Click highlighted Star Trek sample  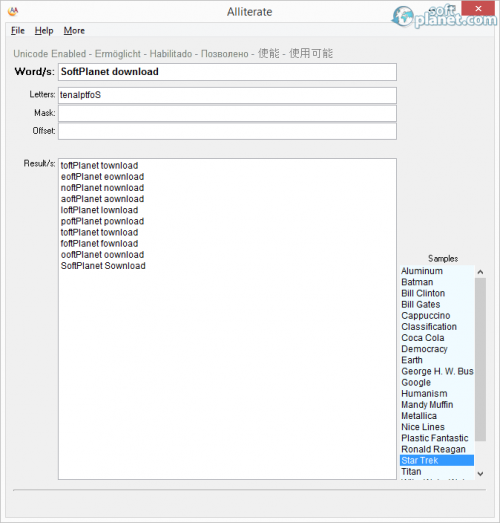point(437,460)
